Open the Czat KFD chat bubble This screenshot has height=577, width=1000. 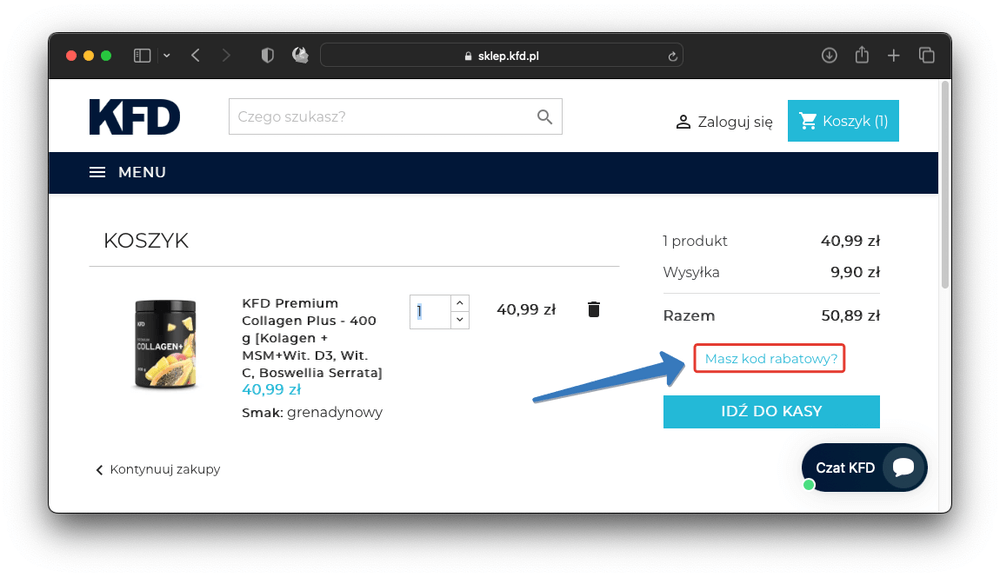(x=864, y=467)
